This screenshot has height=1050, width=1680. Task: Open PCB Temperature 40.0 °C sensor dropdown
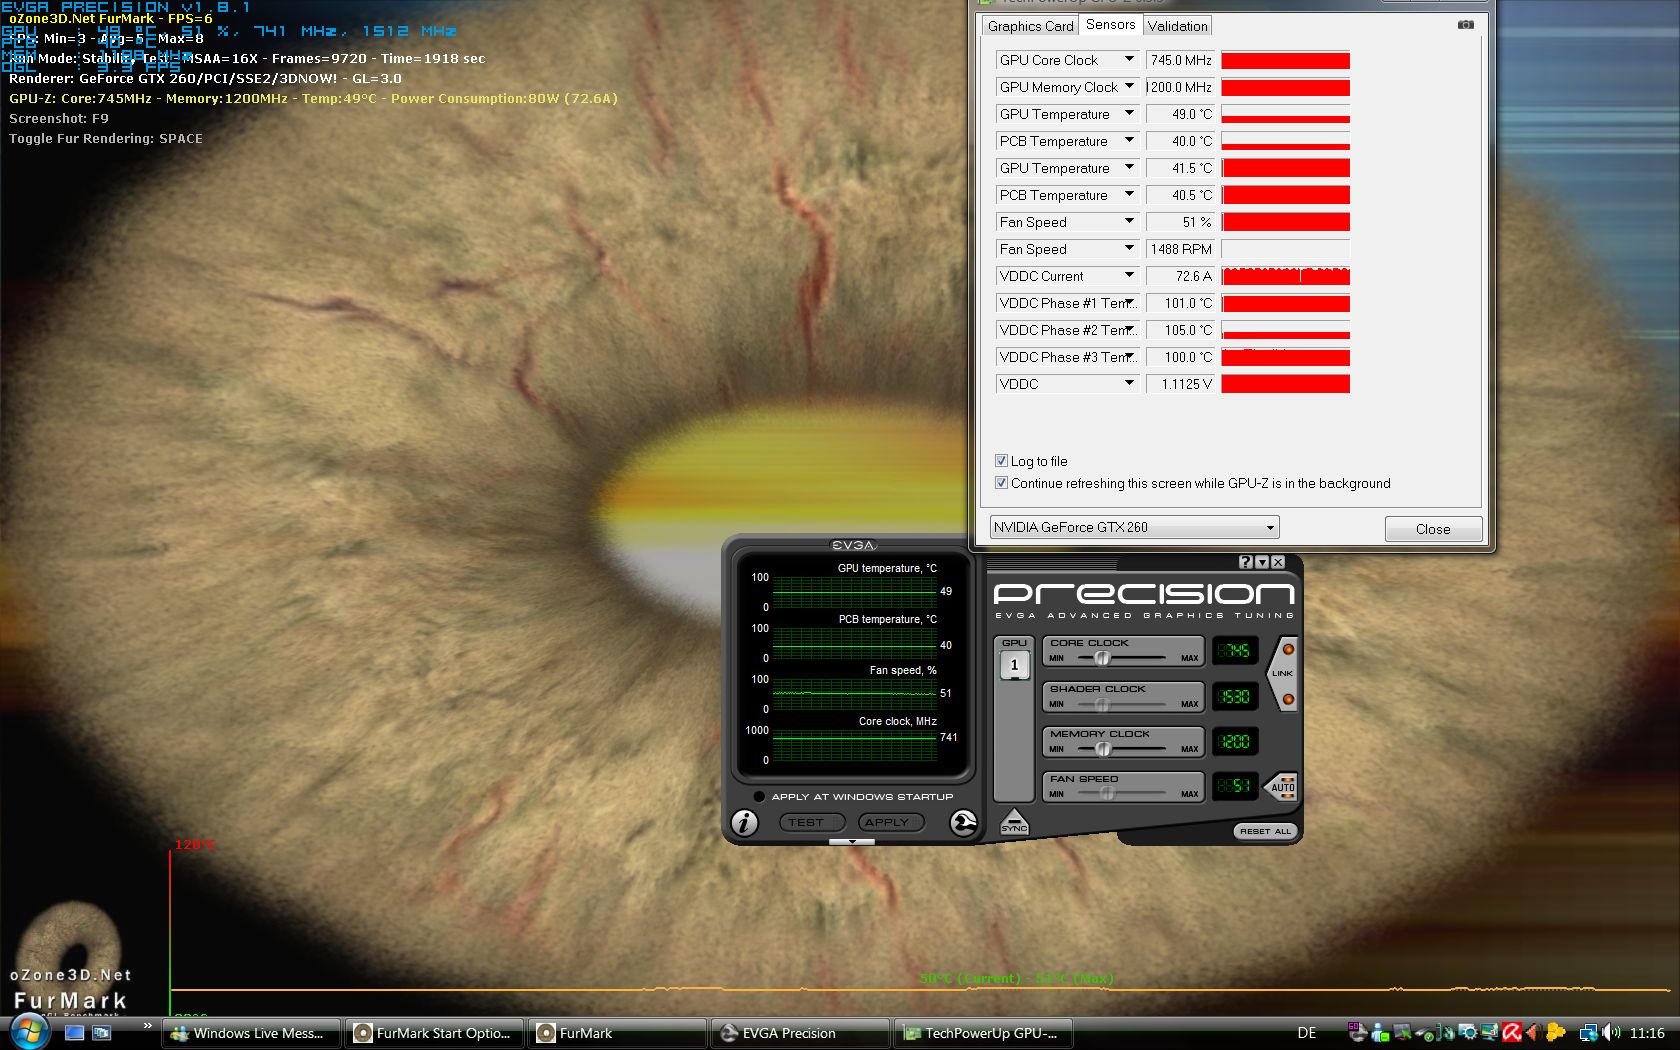click(1129, 140)
